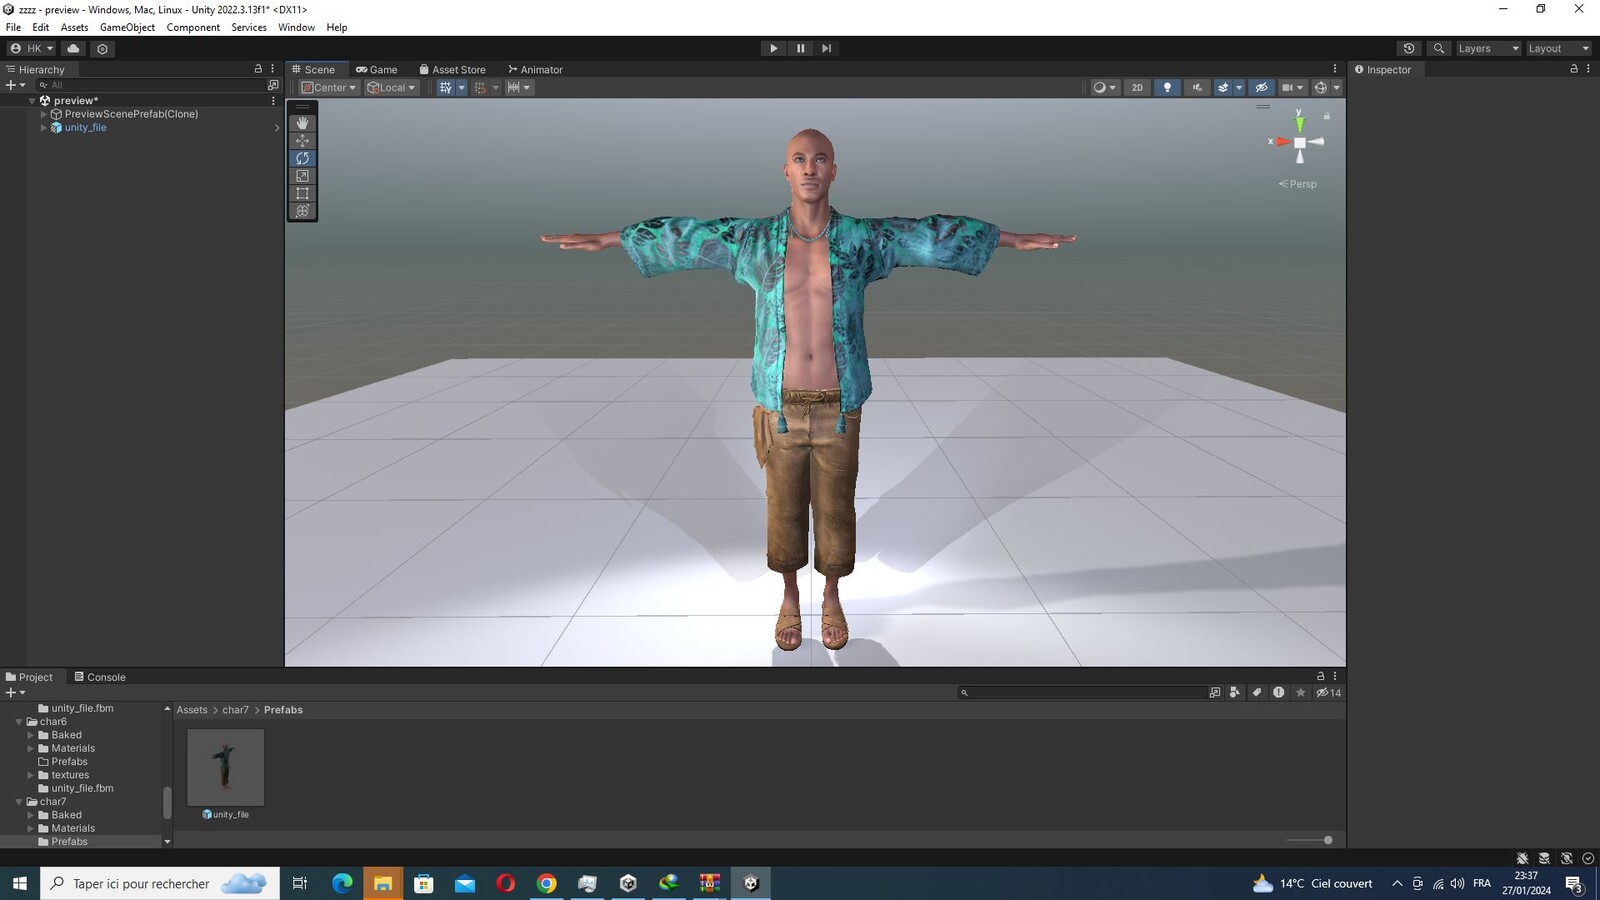
Task: Click the Project search field
Action: [1082, 692]
